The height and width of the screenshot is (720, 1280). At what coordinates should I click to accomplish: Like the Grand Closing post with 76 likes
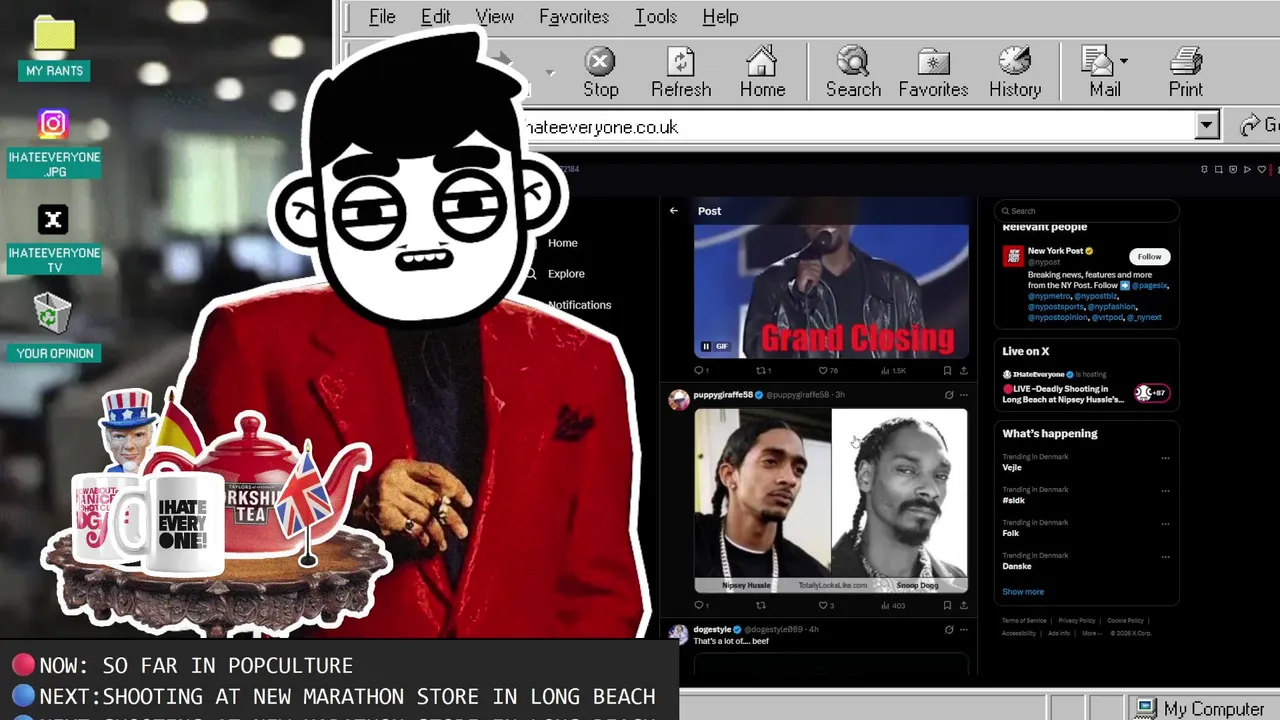tap(828, 371)
